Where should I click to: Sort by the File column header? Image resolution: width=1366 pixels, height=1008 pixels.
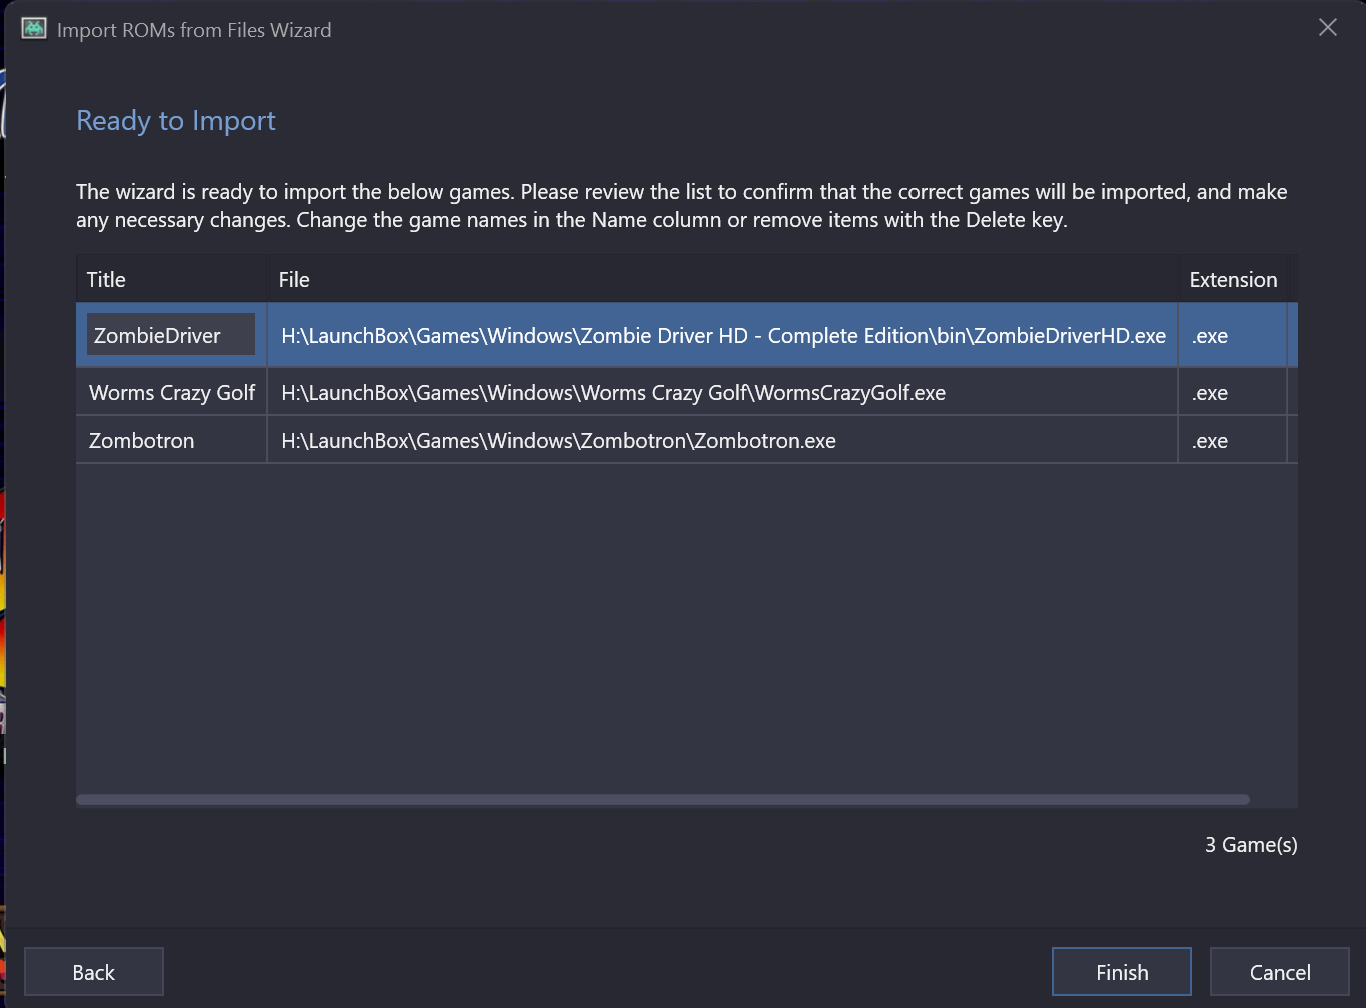(x=723, y=279)
